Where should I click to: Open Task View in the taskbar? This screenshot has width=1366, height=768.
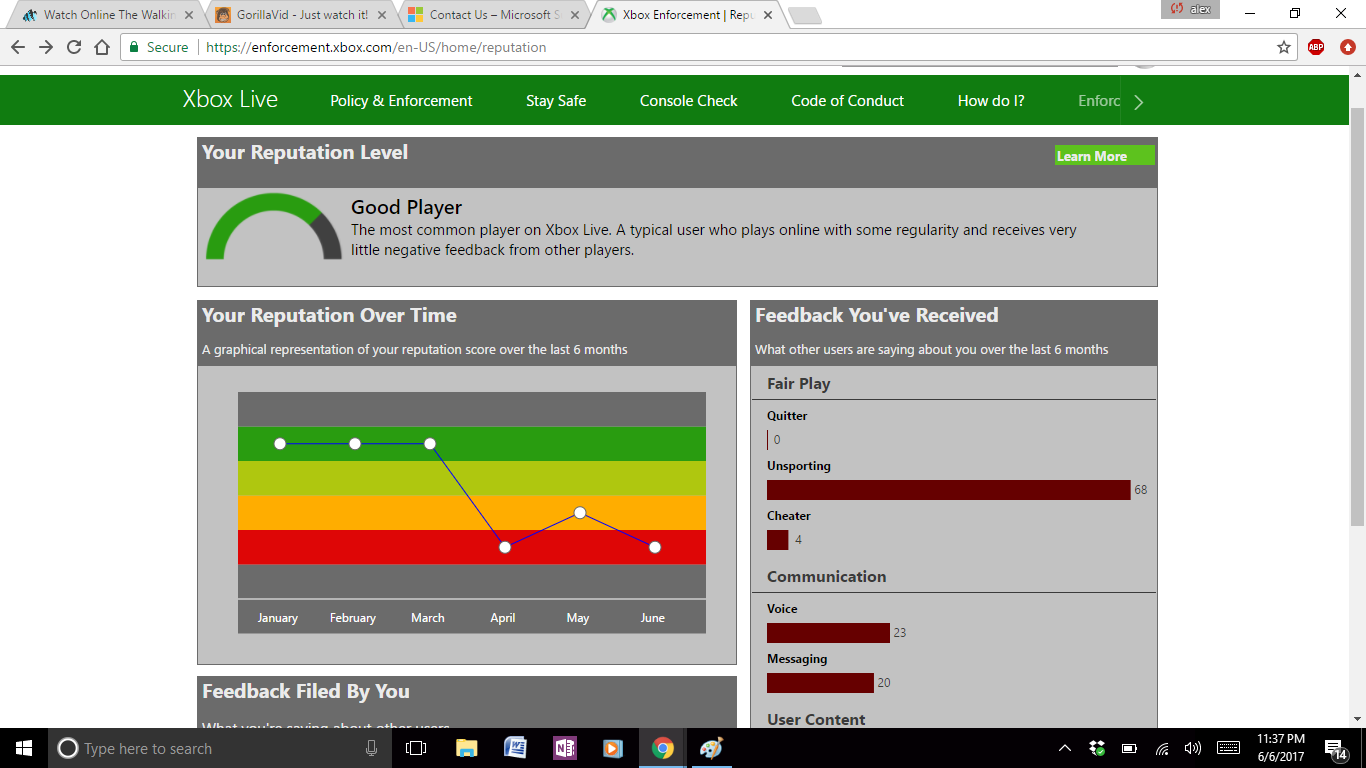tap(416, 748)
